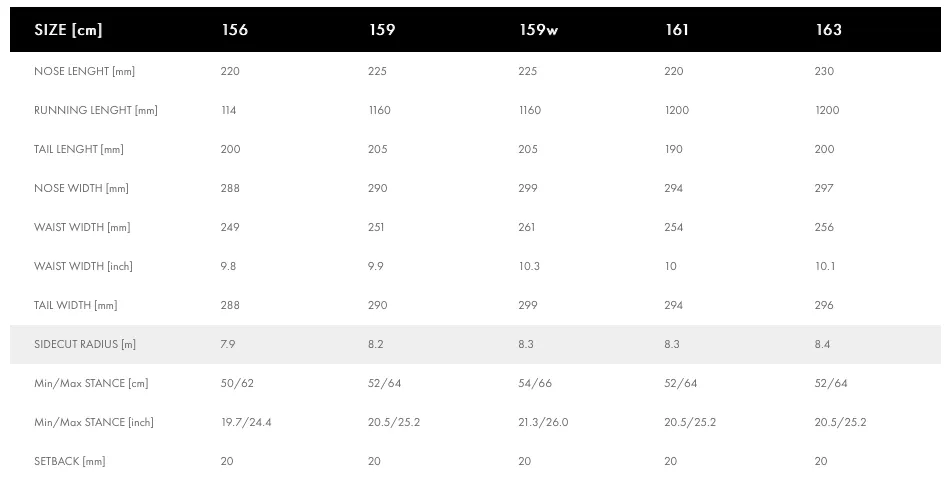Viewport: 950px width, 481px height.
Task: Click the RUNNING LENGHT value 114
Action: (228, 110)
